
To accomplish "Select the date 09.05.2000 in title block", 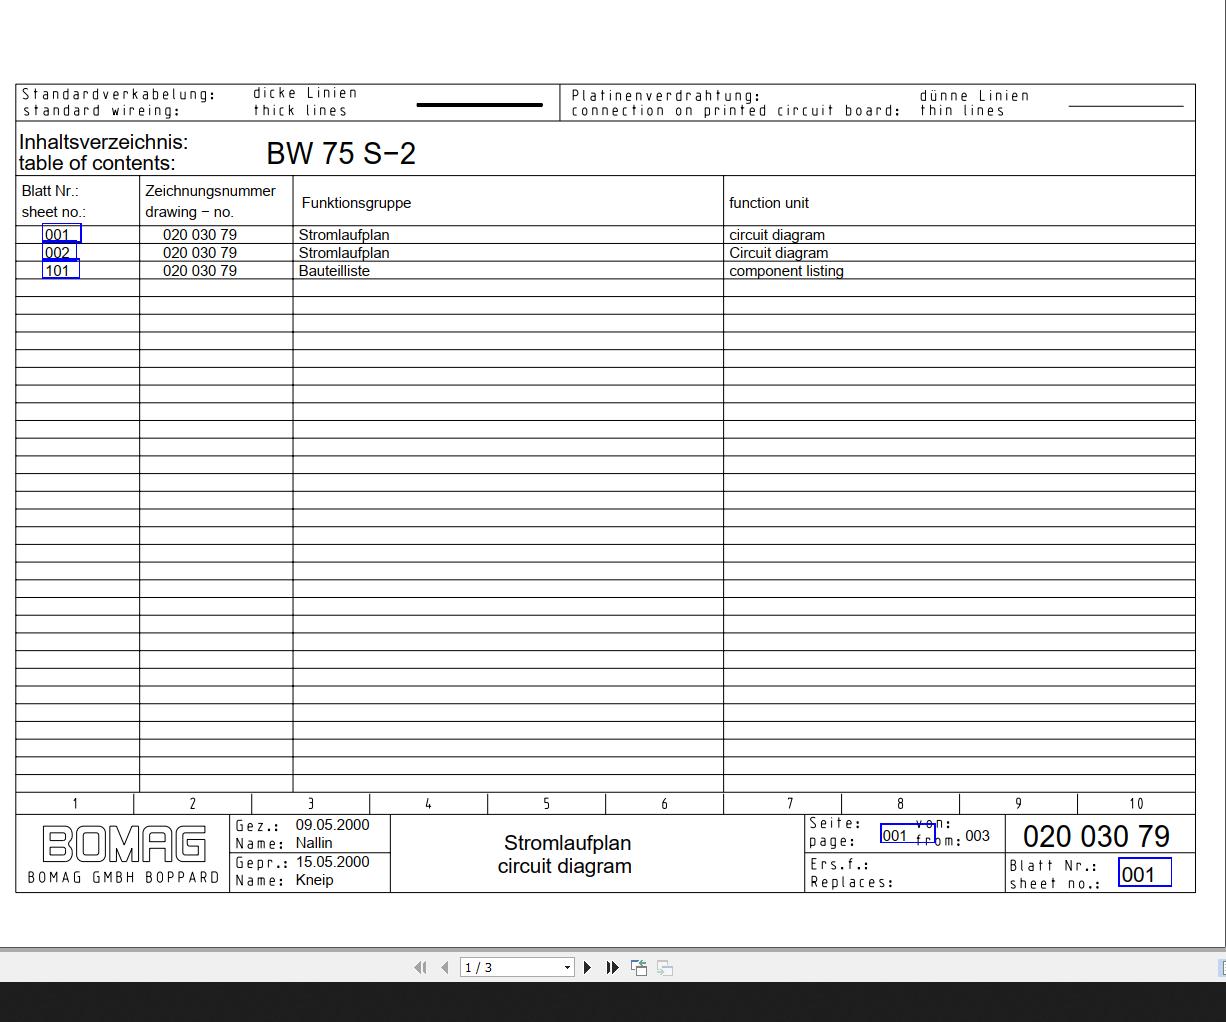I will point(332,825).
